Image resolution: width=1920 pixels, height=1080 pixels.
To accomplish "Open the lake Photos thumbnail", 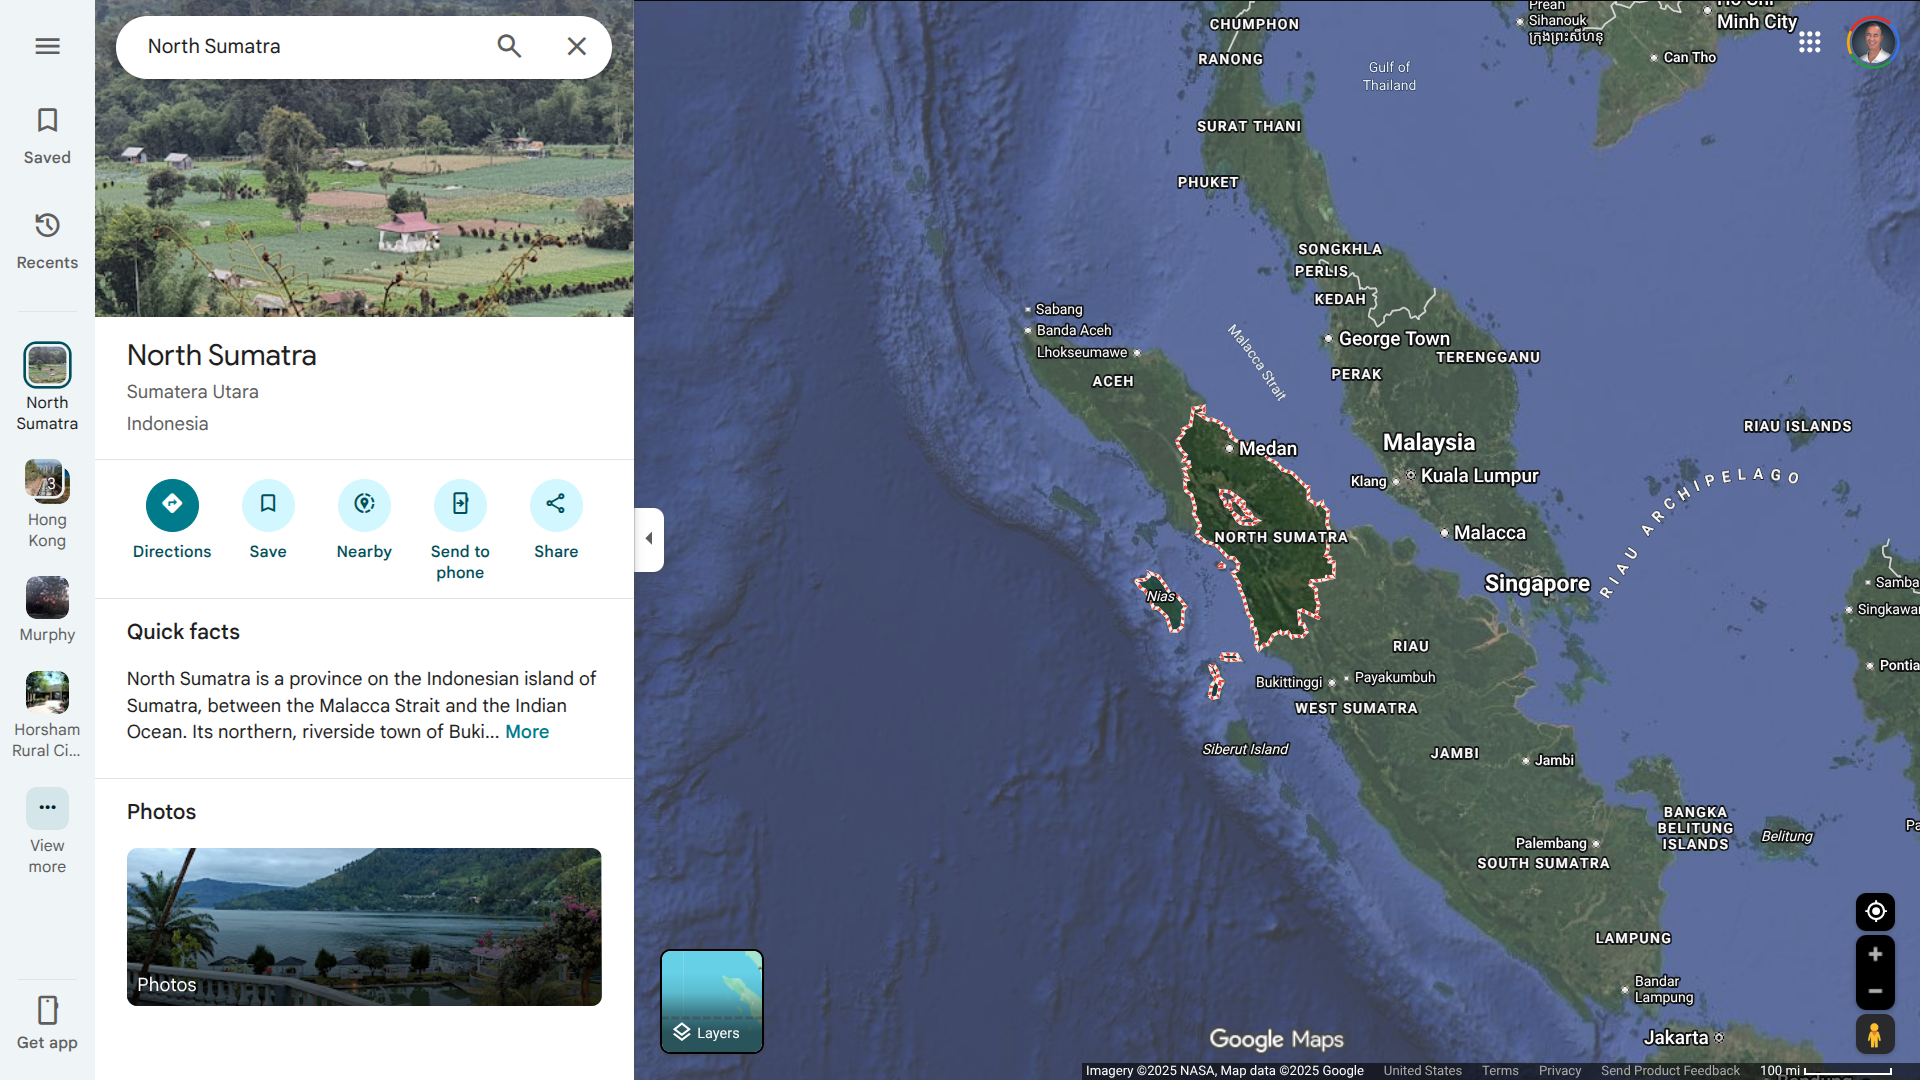I will click(364, 926).
